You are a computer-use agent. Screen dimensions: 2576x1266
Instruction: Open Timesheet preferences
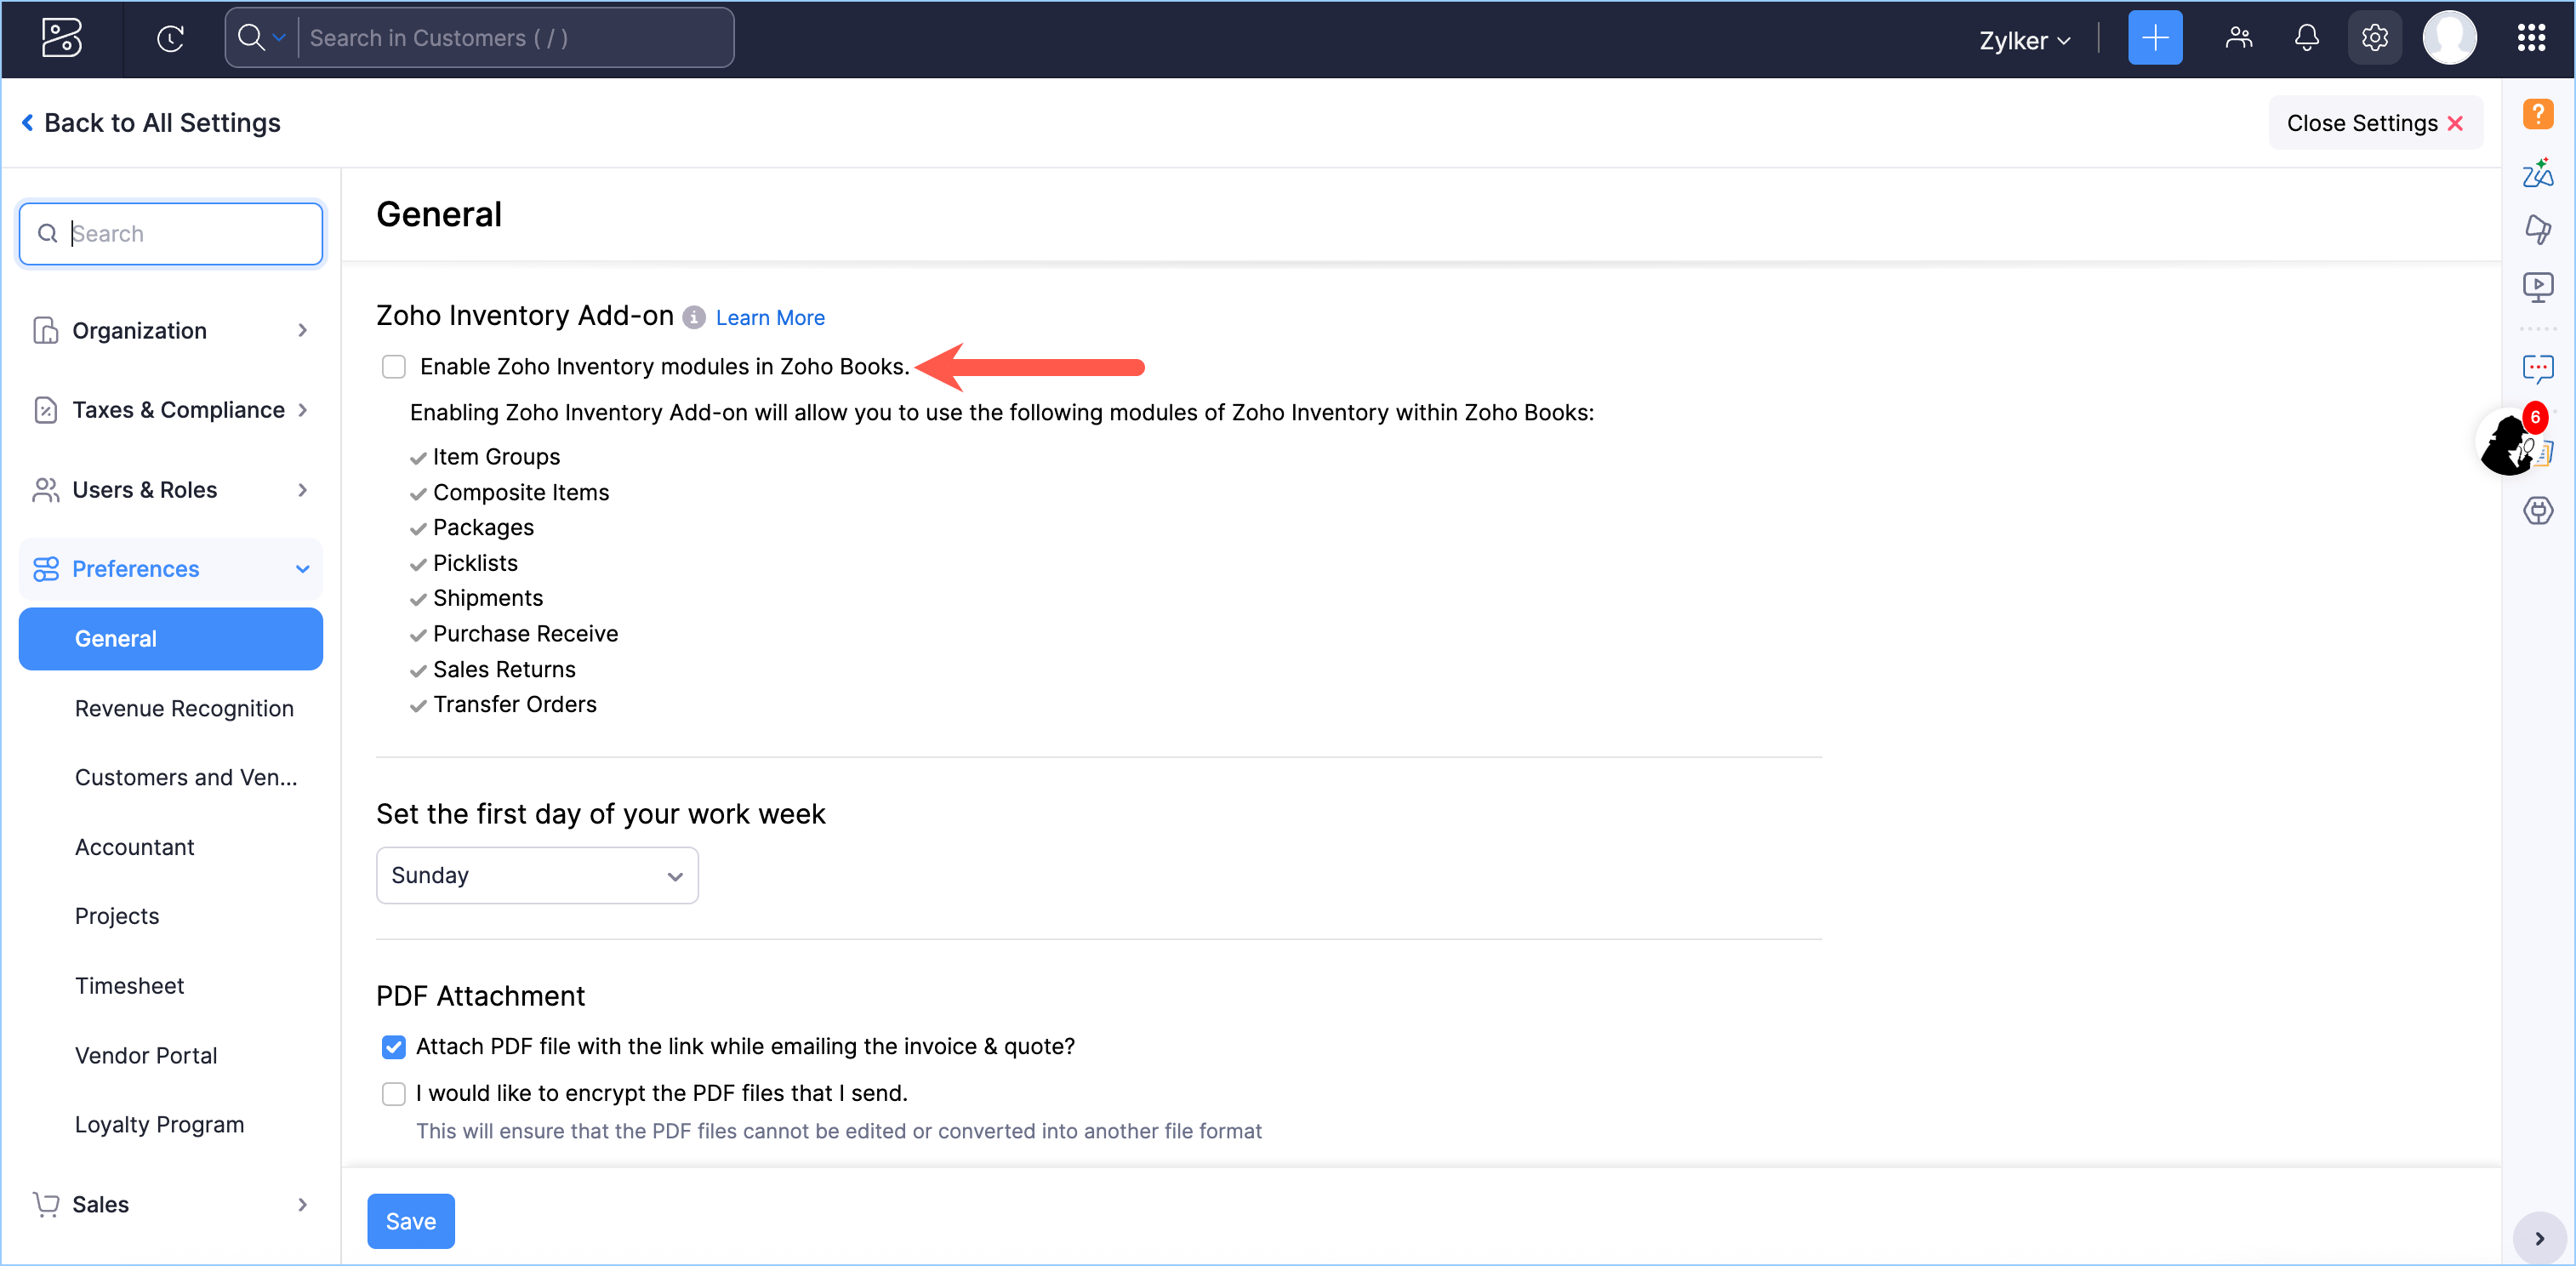130,986
